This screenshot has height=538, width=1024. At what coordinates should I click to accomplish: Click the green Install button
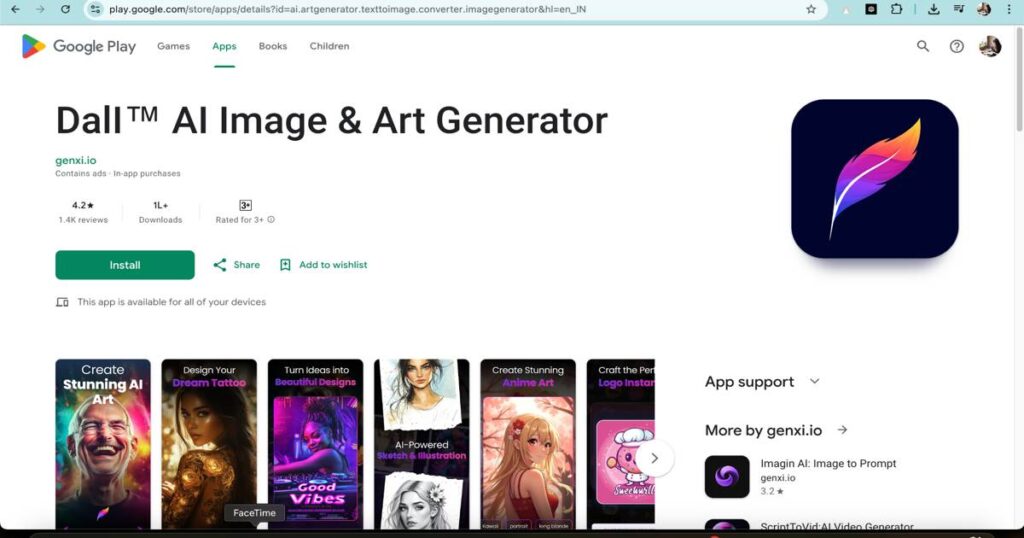(x=125, y=265)
